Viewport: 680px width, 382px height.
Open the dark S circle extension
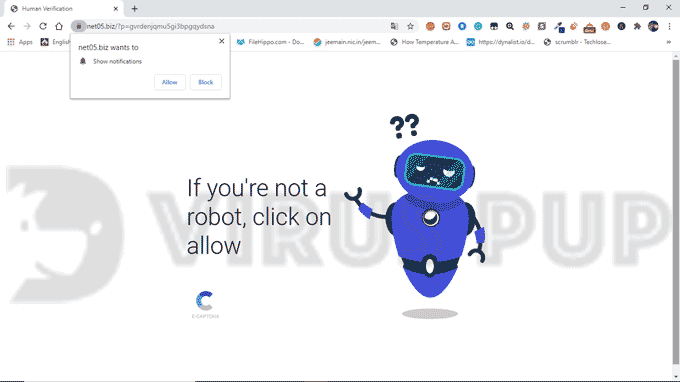(621, 26)
